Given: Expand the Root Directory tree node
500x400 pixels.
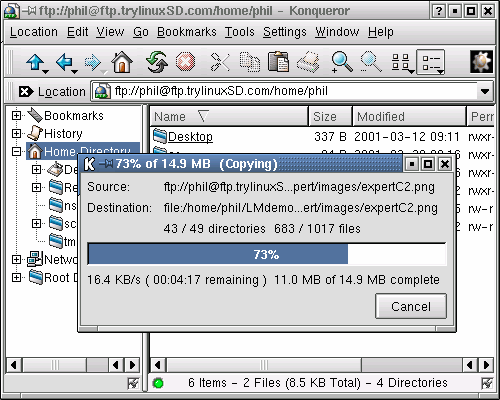Looking at the screenshot, I should (16, 277).
